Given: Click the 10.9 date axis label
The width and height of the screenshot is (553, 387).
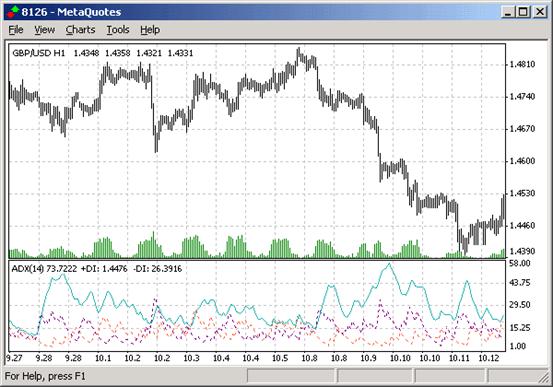Looking at the screenshot, I should click(369, 358).
